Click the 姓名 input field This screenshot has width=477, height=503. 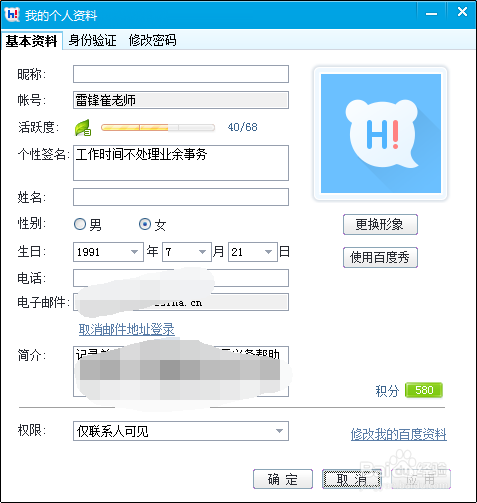(x=181, y=197)
